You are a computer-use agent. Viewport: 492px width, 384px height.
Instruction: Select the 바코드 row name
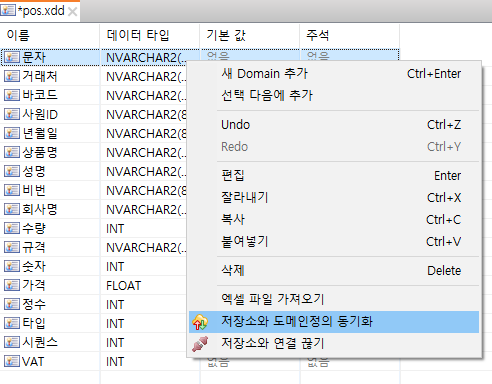40,95
